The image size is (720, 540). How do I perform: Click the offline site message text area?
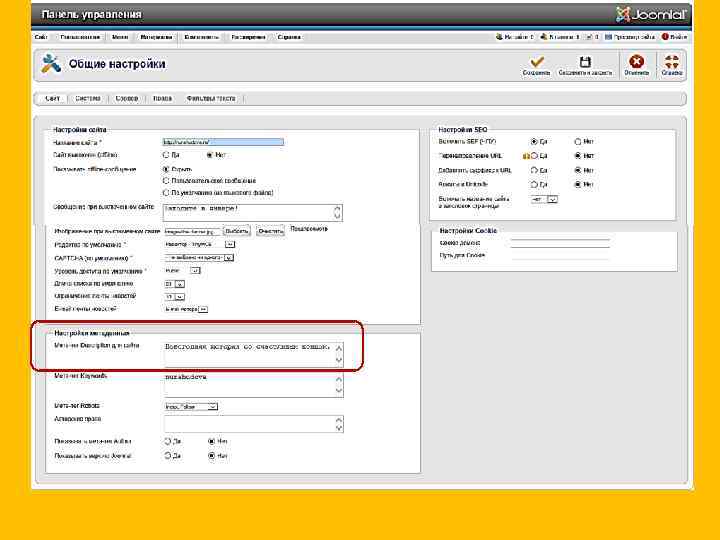coord(253,213)
